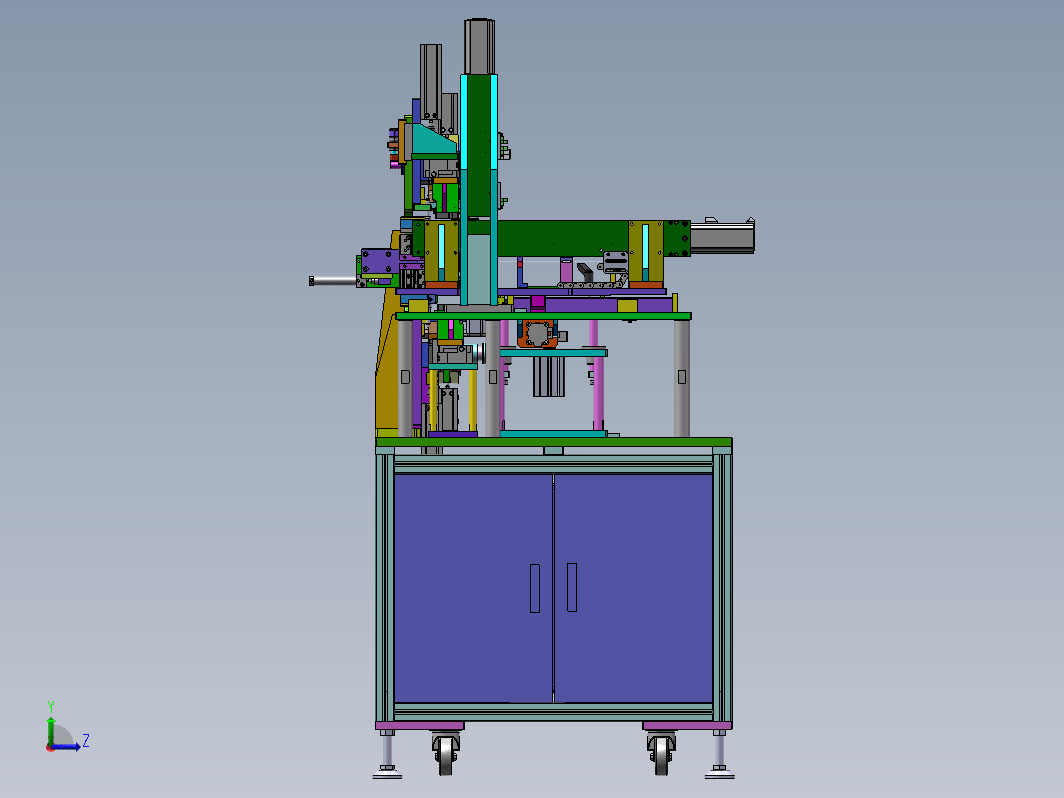Pick the left cabinet door handle
This screenshot has height=798, width=1064.
coord(535,588)
